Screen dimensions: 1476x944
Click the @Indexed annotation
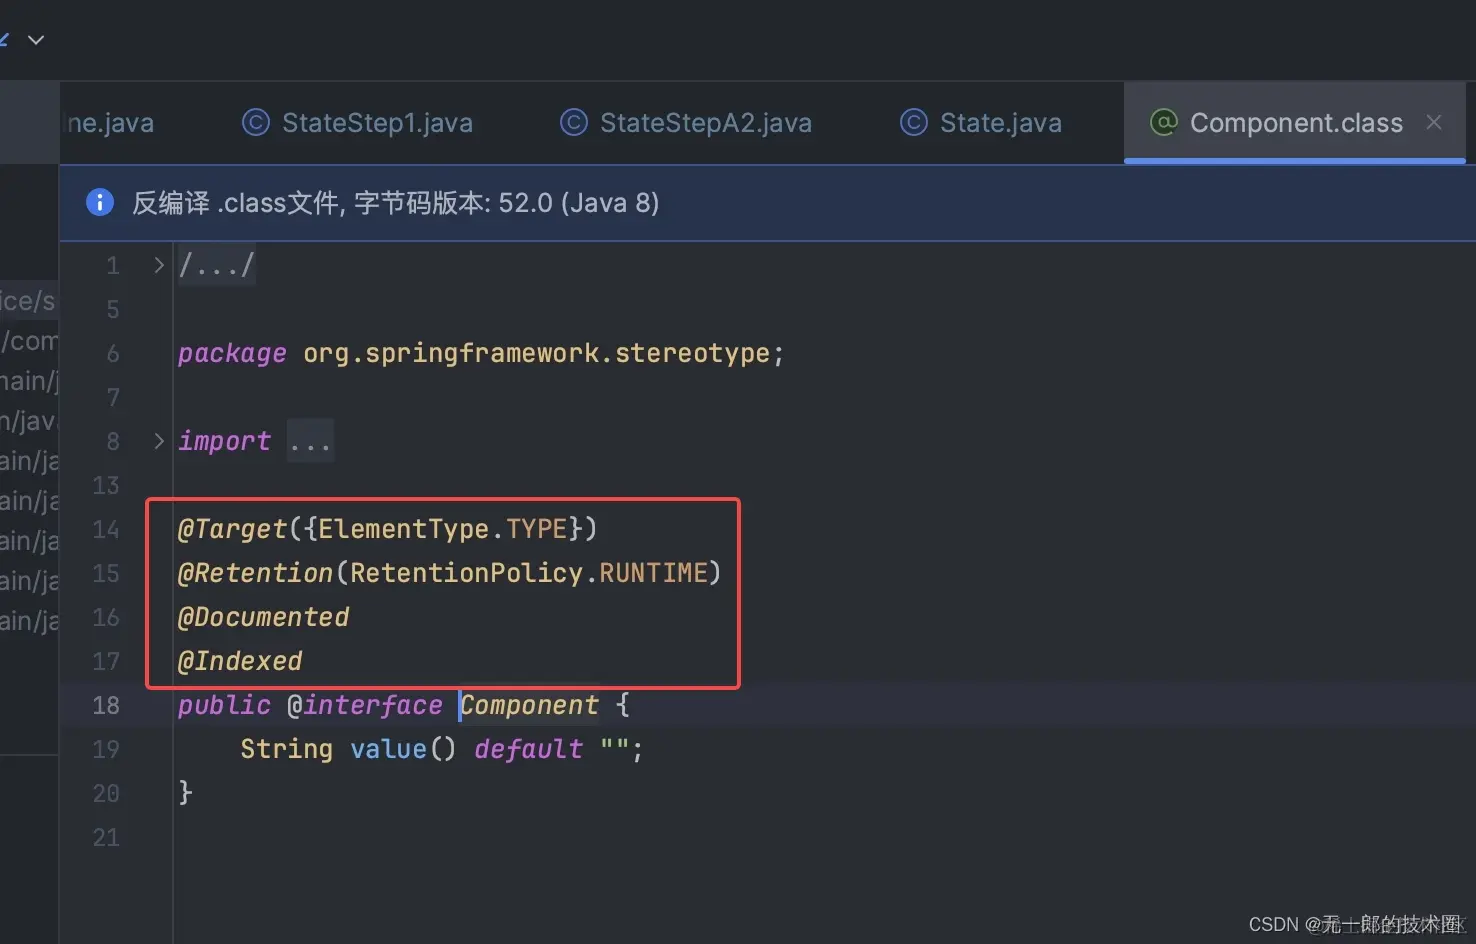[240, 661]
